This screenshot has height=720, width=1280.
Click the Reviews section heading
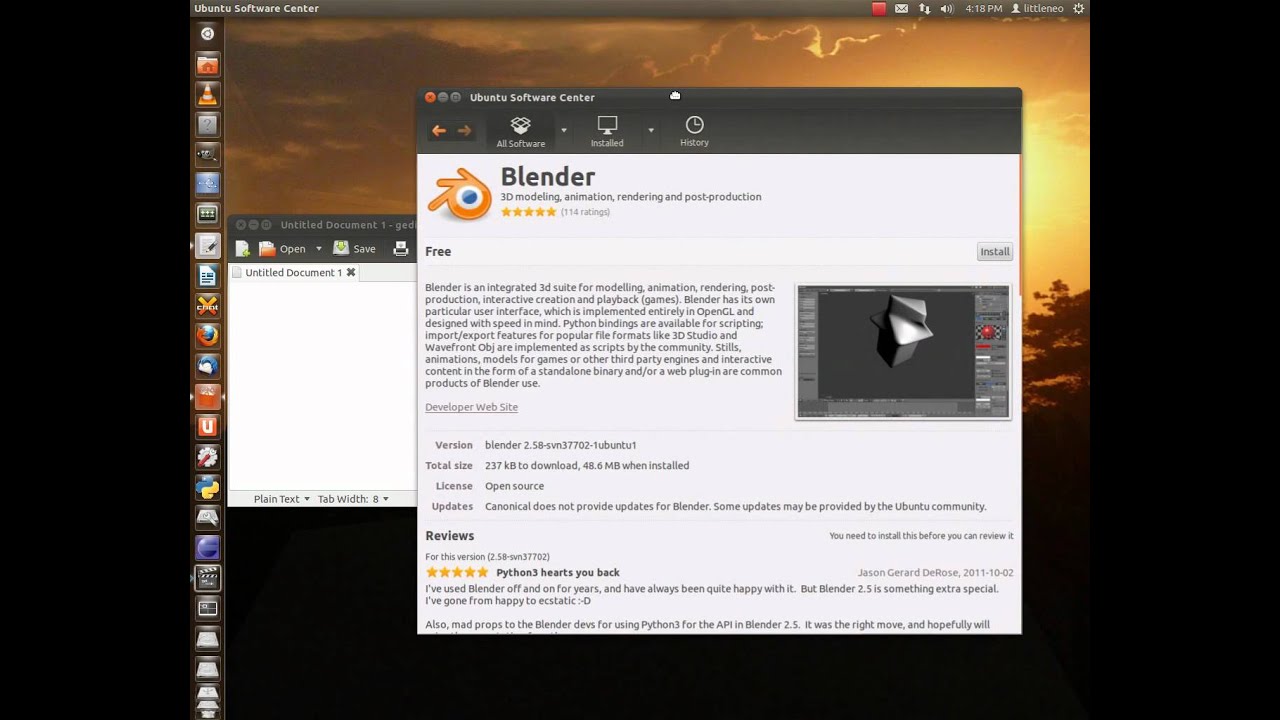tap(449, 536)
